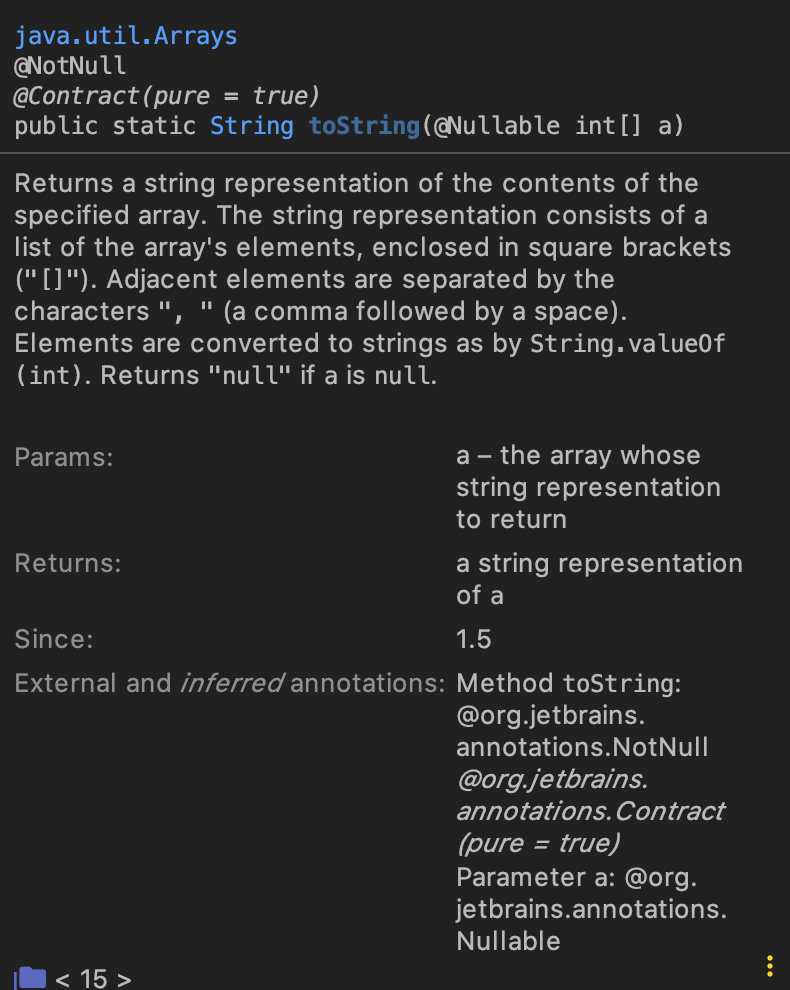The height and width of the screenshot is (990, 790).
Task: Click the 1.5 since-version value
Action: pyautogui.click(x=474, y=639)
